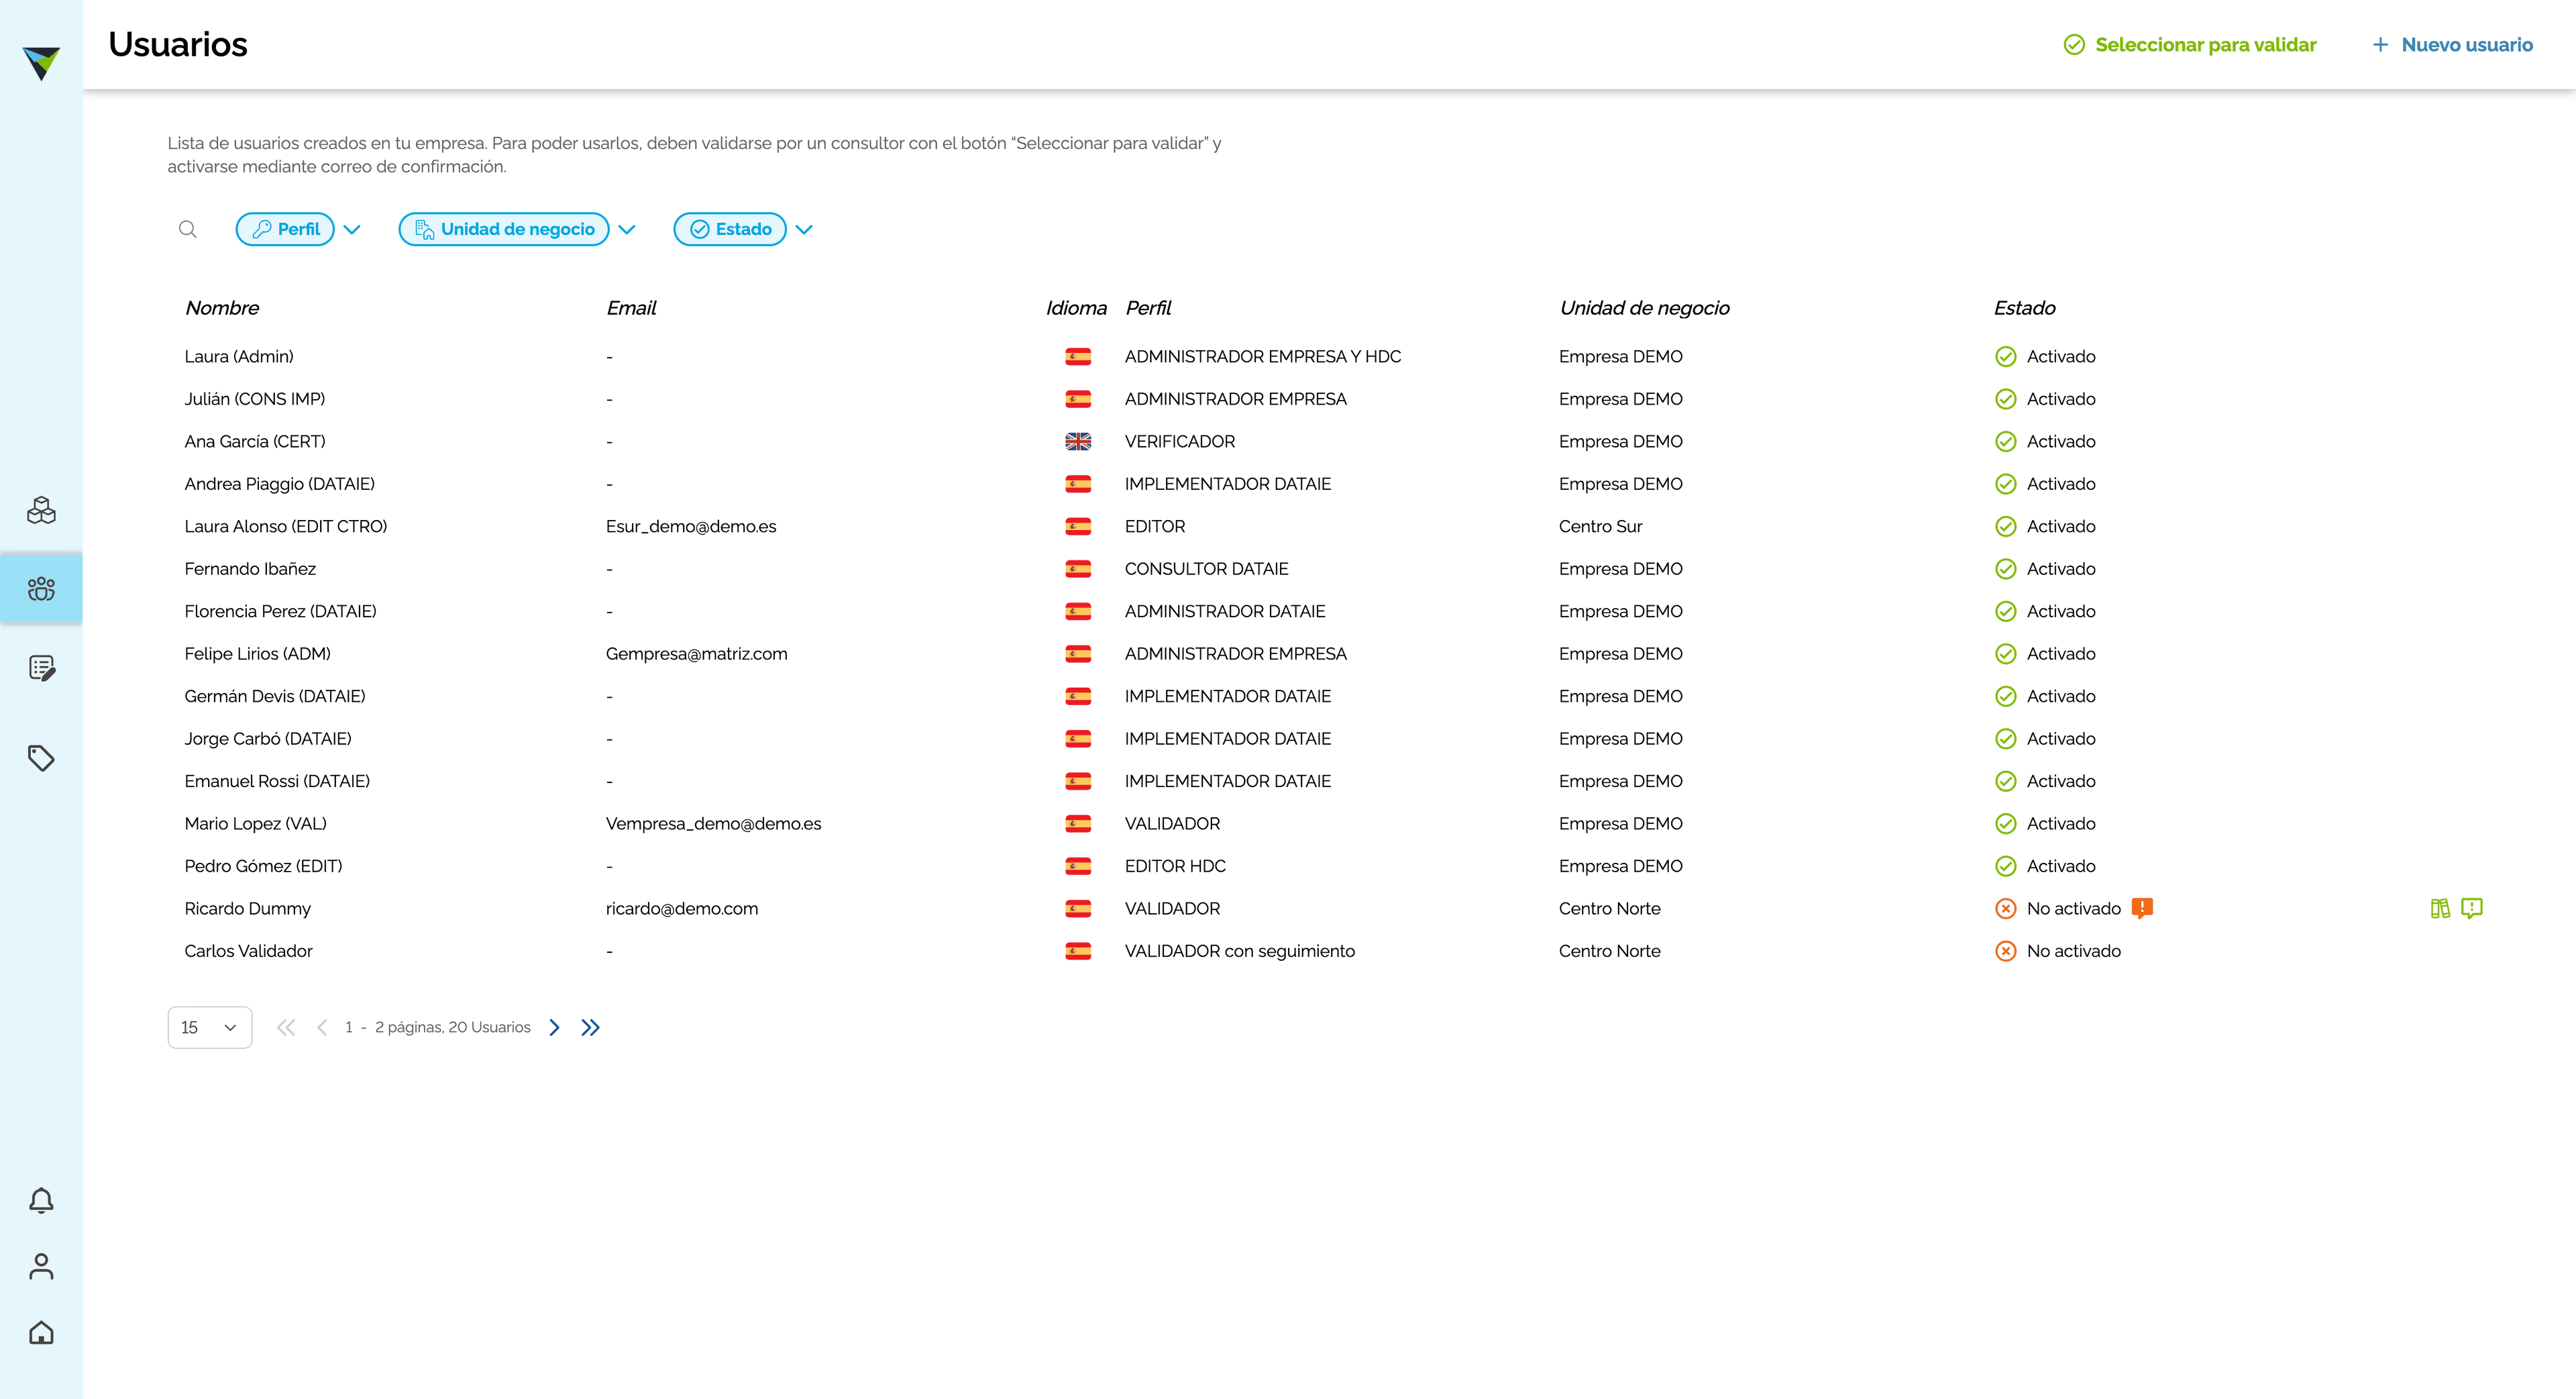The height and width of the screenshot is (1399, 2576).
Task: Expand the Unidad de negocio filter chevron
Action: pos(627,230)
